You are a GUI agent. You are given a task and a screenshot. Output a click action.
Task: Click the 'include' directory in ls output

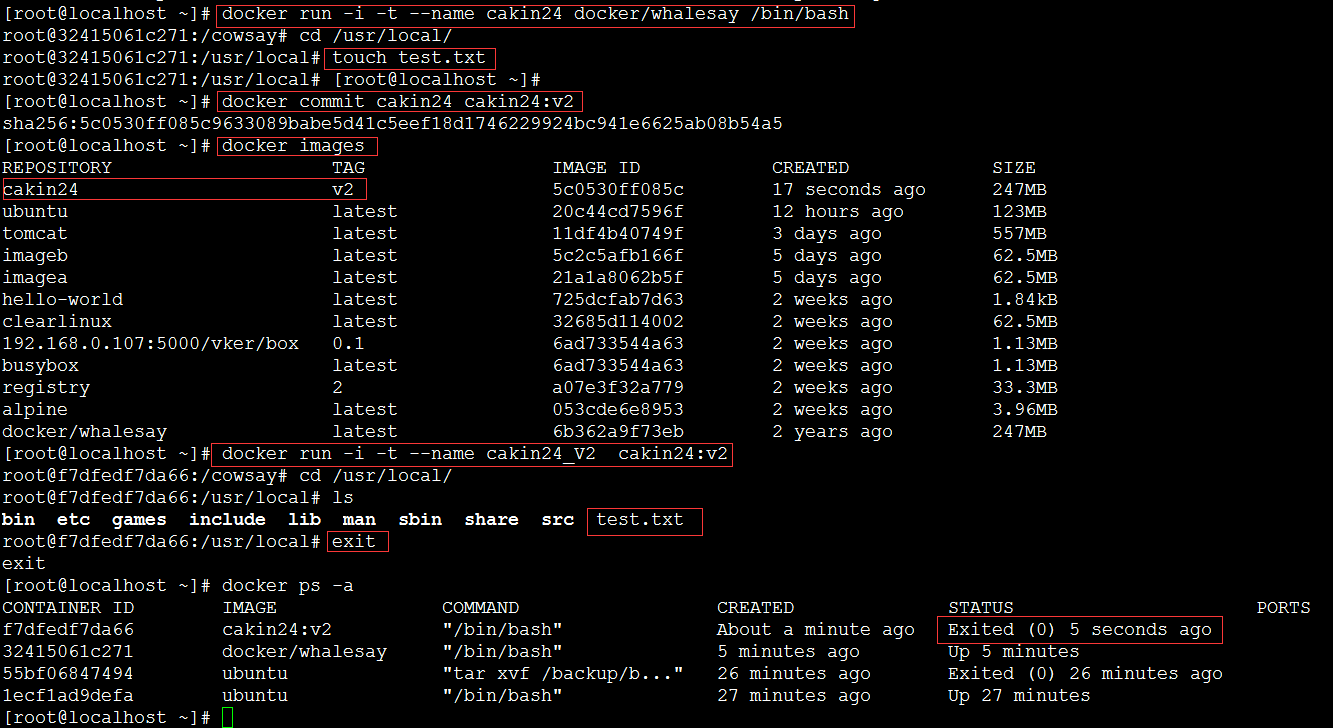pyautogui.click(x=227, y=520)
